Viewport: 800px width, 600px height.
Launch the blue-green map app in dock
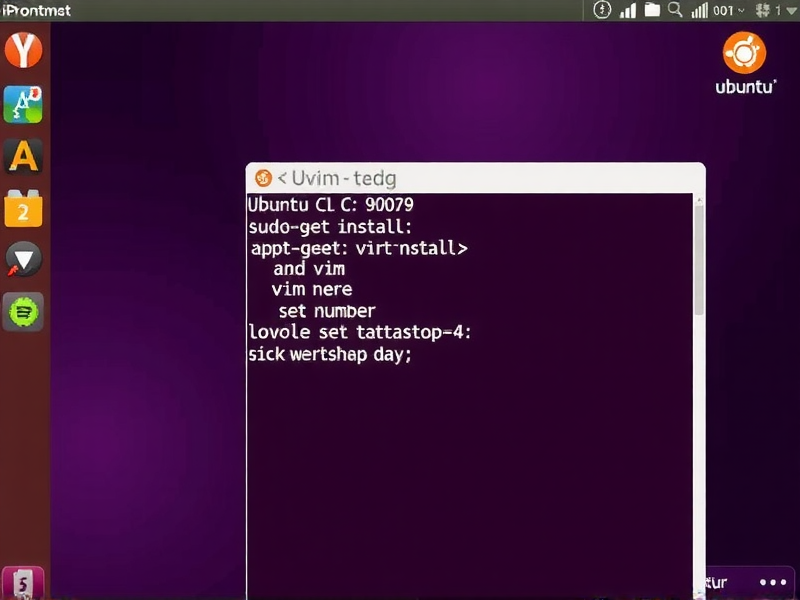pyautogui.click(x=23, y=103)
